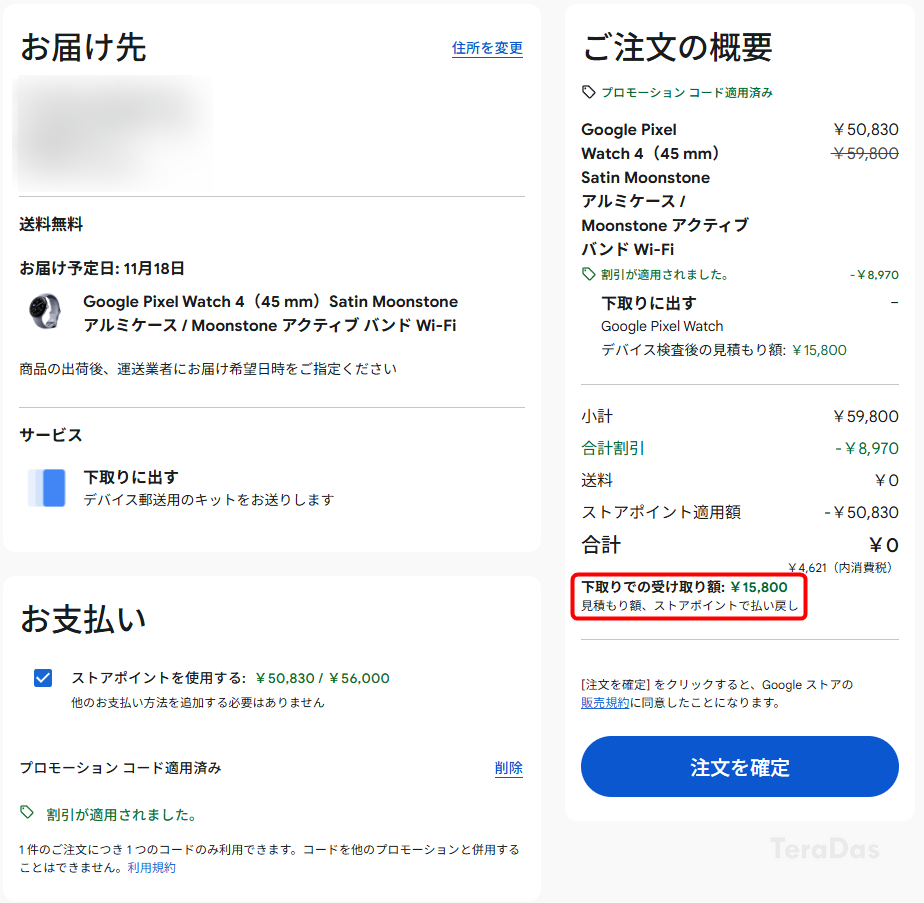Click the 合計割引 total discount row
Image resolution: width=924 pixels, height=903 pixels.
[x=740, y=449]
